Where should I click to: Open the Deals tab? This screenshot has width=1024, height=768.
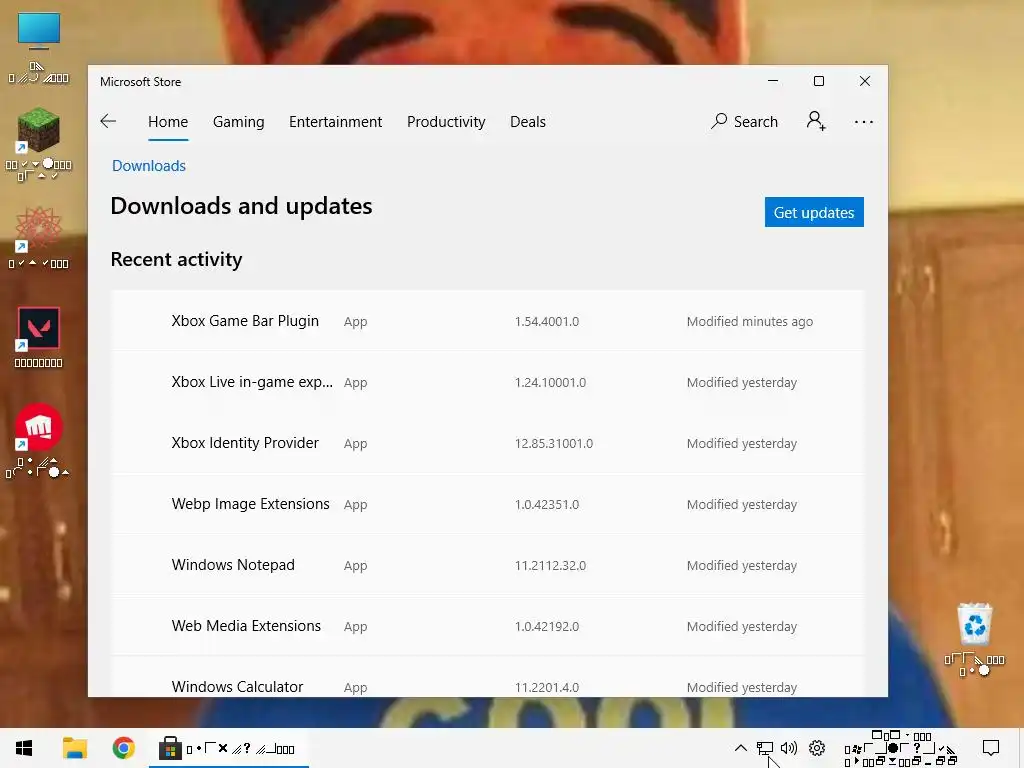coord(528,122)
